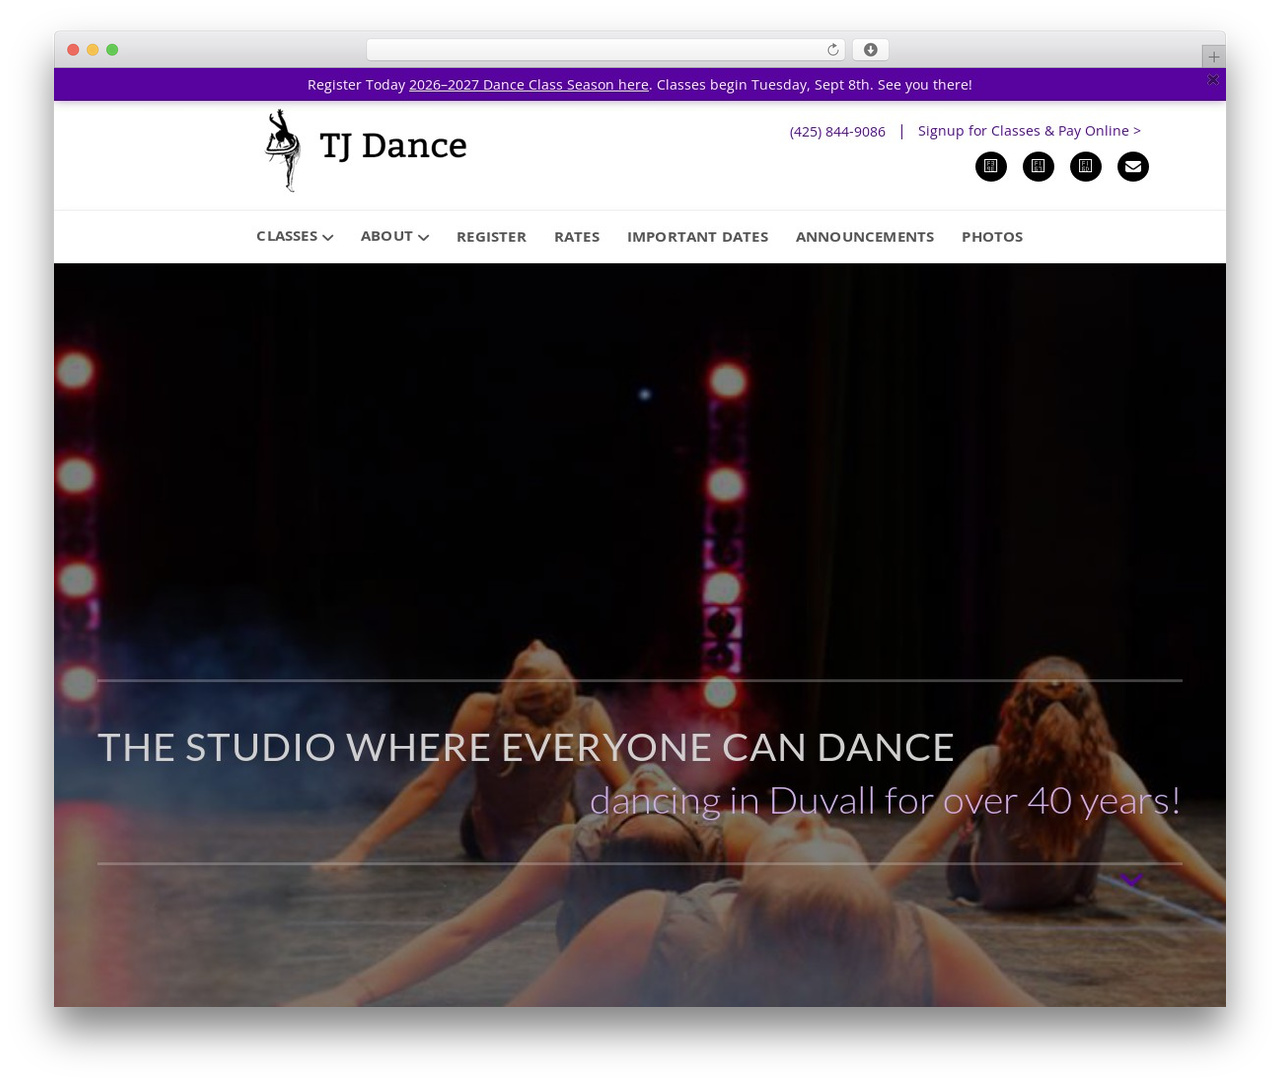This screenshot has height=1084, width=1280.
Task: View the Photos page
Action: [992, 237]
